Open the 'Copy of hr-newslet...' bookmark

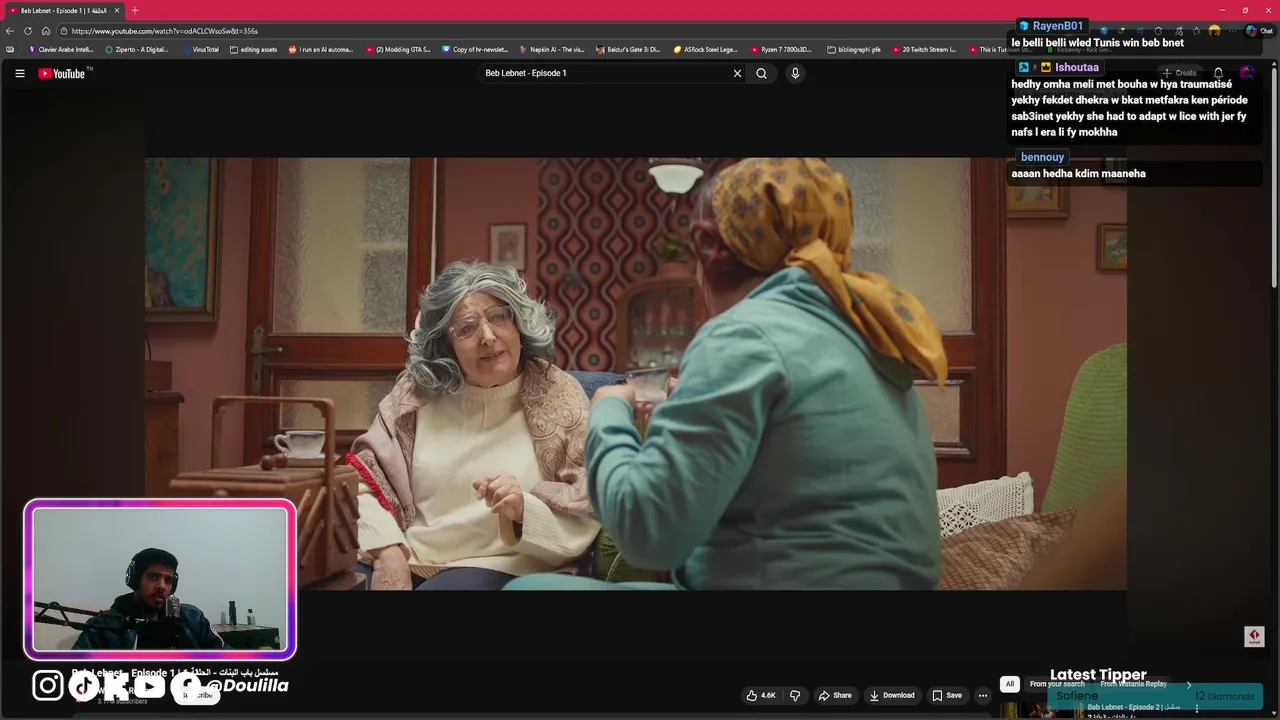[475, 49]
